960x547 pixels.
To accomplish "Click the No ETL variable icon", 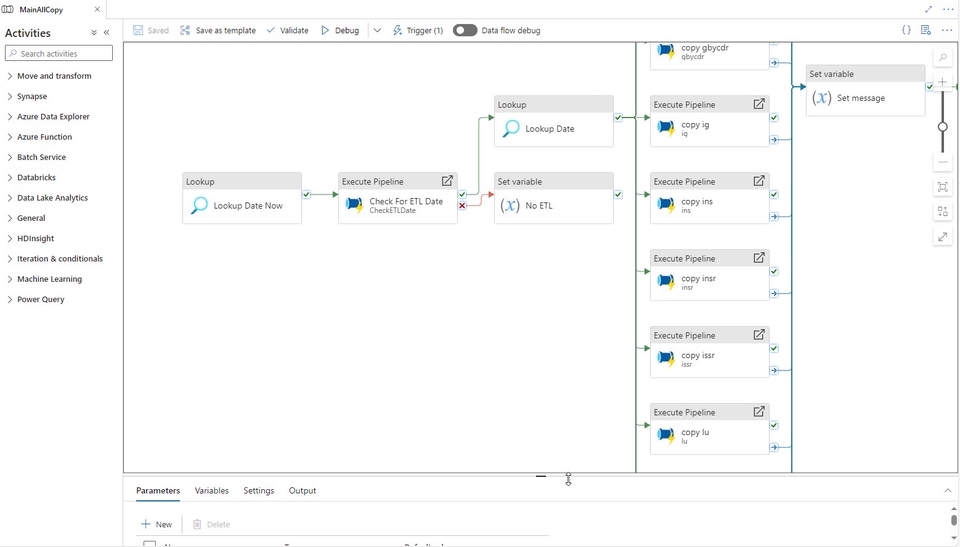I will coord(510,205).
